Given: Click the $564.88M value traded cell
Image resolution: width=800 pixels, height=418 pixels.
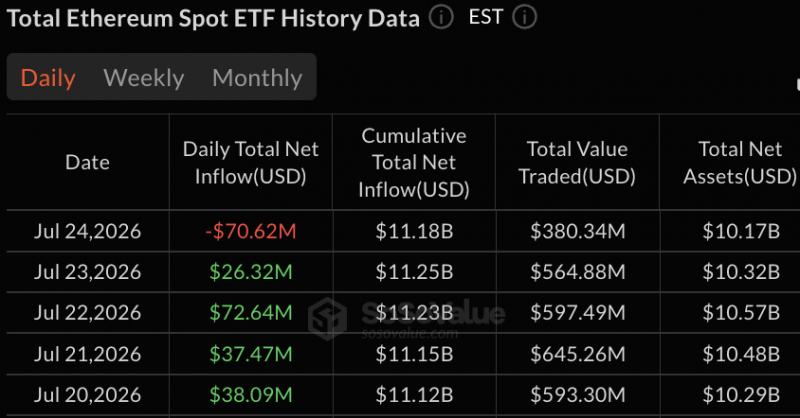Looking at the screenshot, I should pos(578,272).
